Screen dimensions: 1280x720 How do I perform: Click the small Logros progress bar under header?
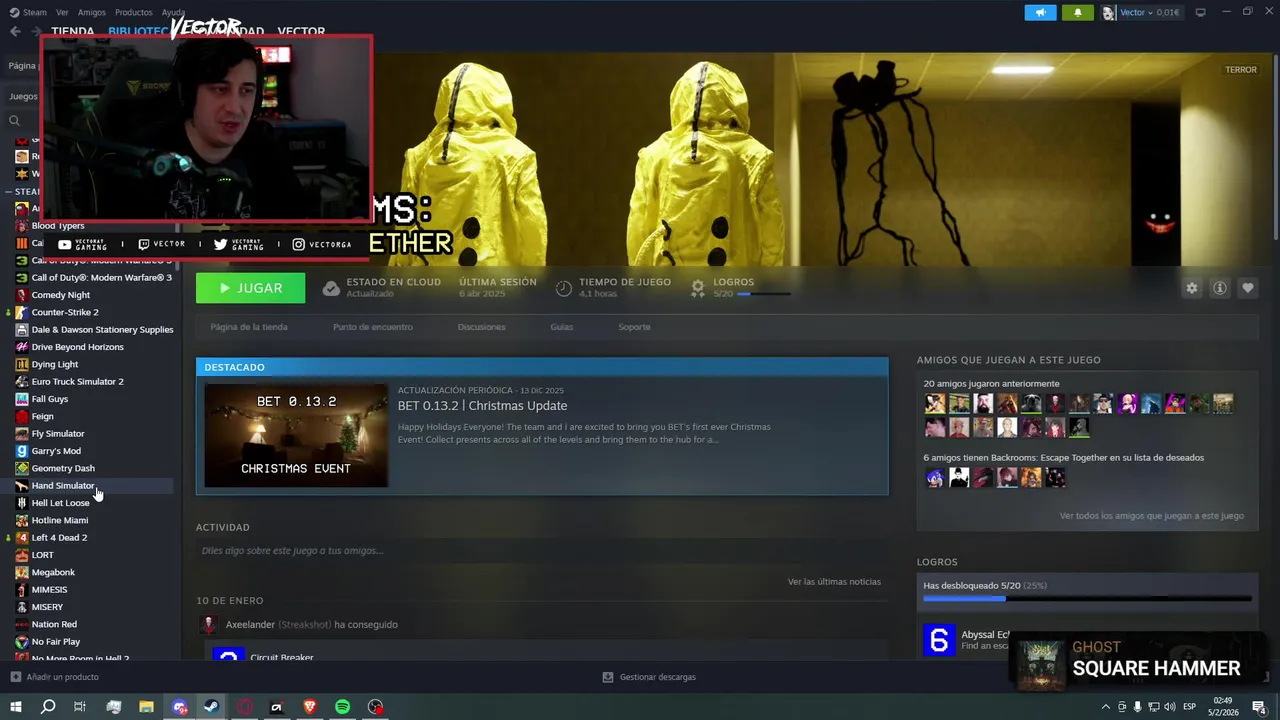pyautogui.click(x=763, y=294)
